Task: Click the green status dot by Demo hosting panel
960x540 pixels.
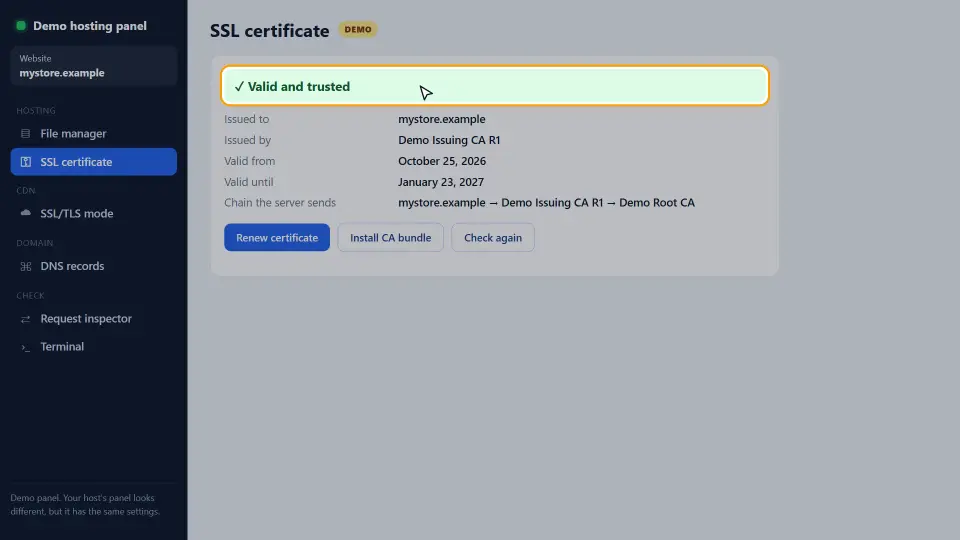Action: pyautogui.click(x=21, y=26)
